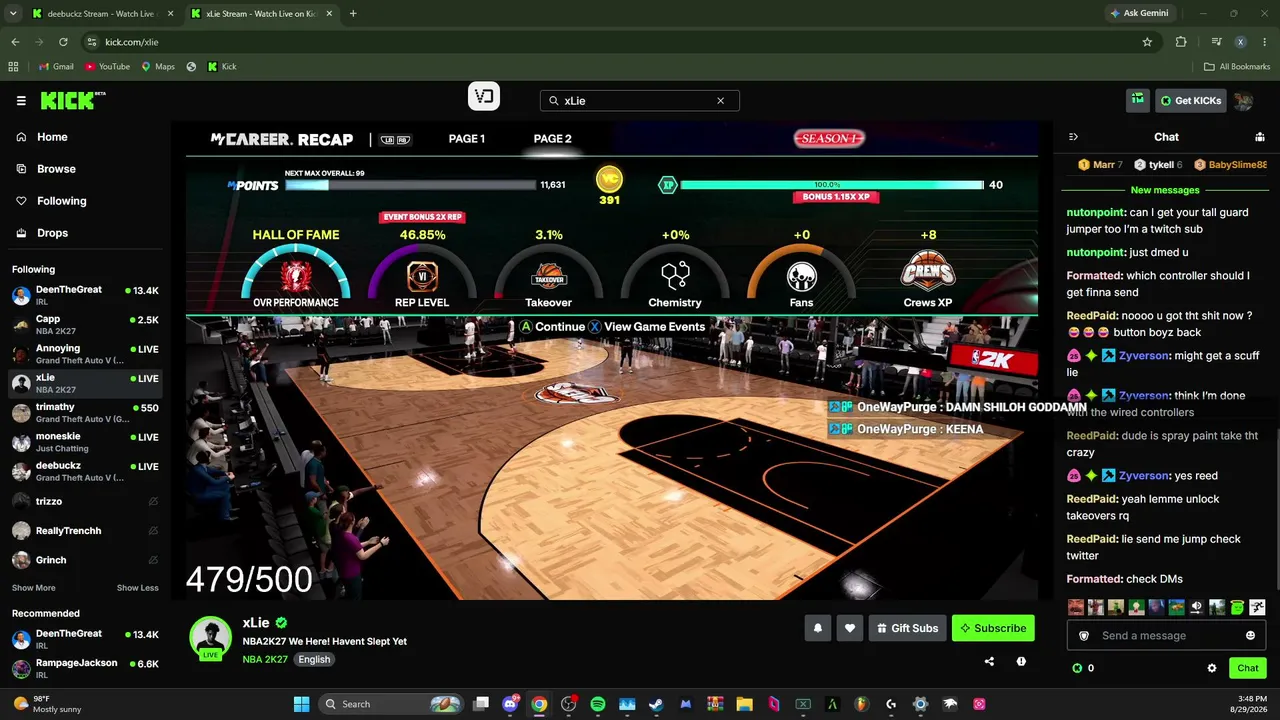Image resolution: width=1280 pixels, height=720 pixels.
Task: Open the Kick hamburger sidebar menu
Action: point(21,101)
